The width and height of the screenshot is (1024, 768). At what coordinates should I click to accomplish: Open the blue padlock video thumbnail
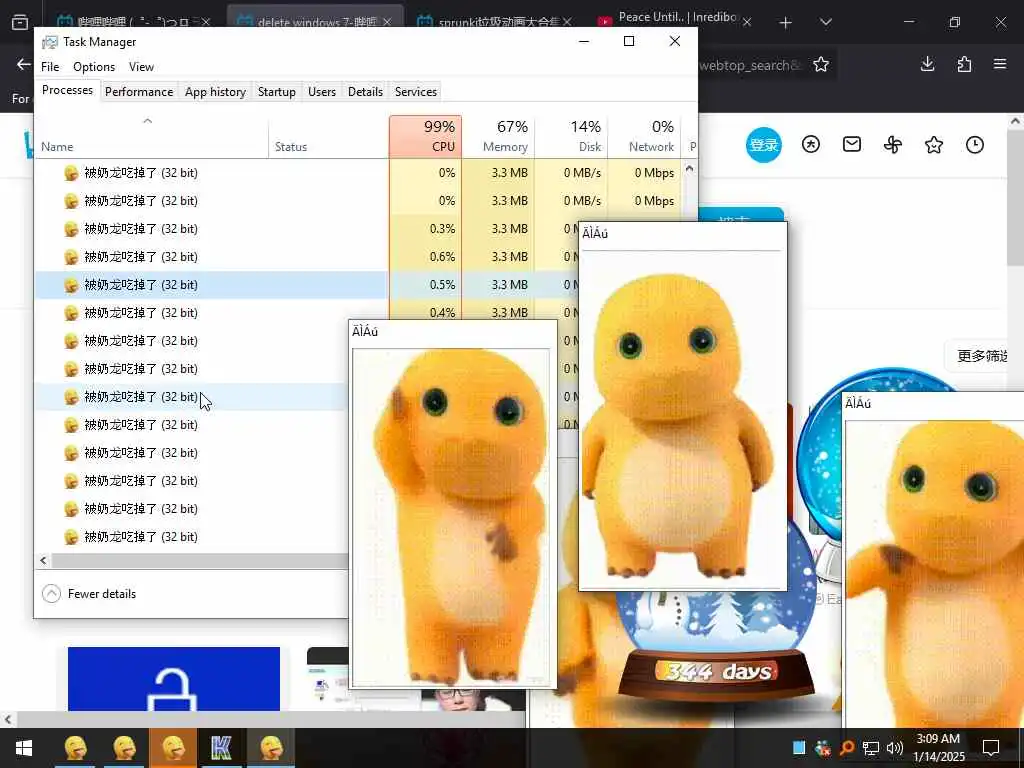point(174,679)
